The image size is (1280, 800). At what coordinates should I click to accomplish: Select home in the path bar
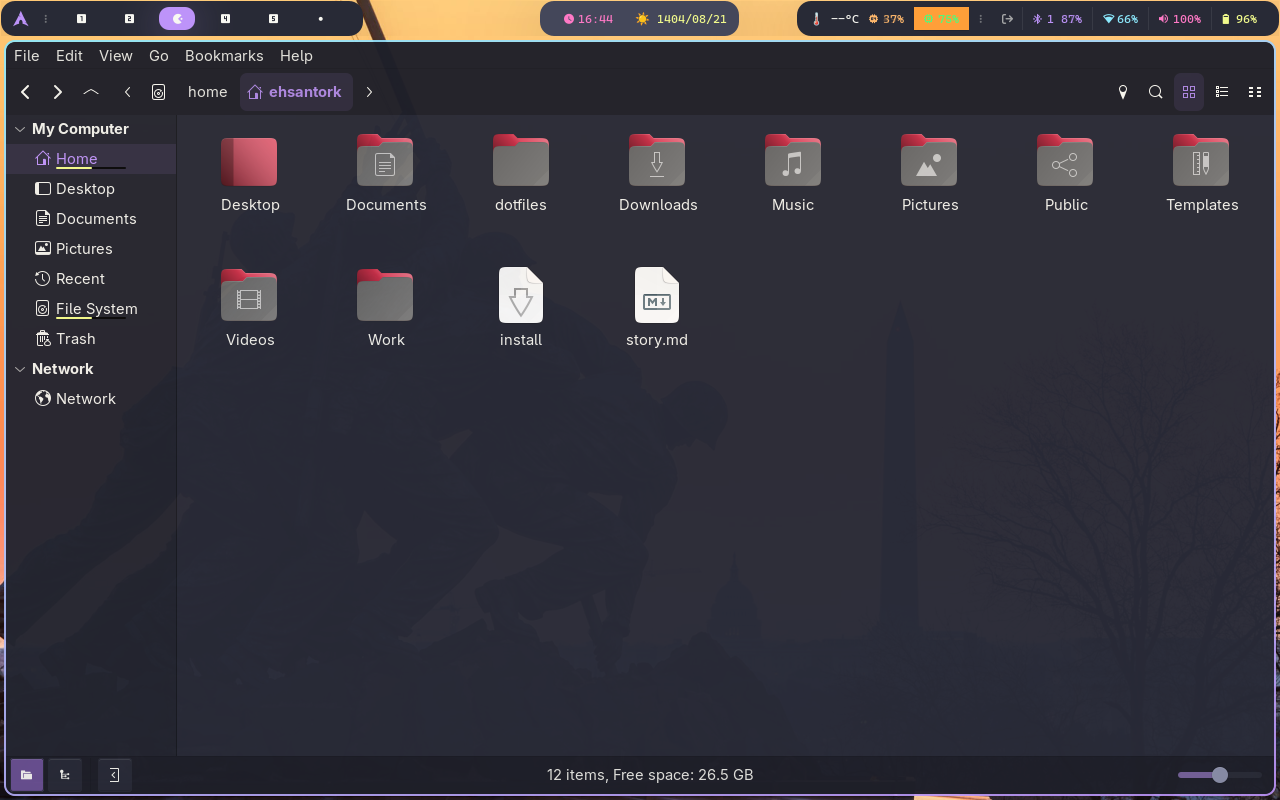pos(207,91)
